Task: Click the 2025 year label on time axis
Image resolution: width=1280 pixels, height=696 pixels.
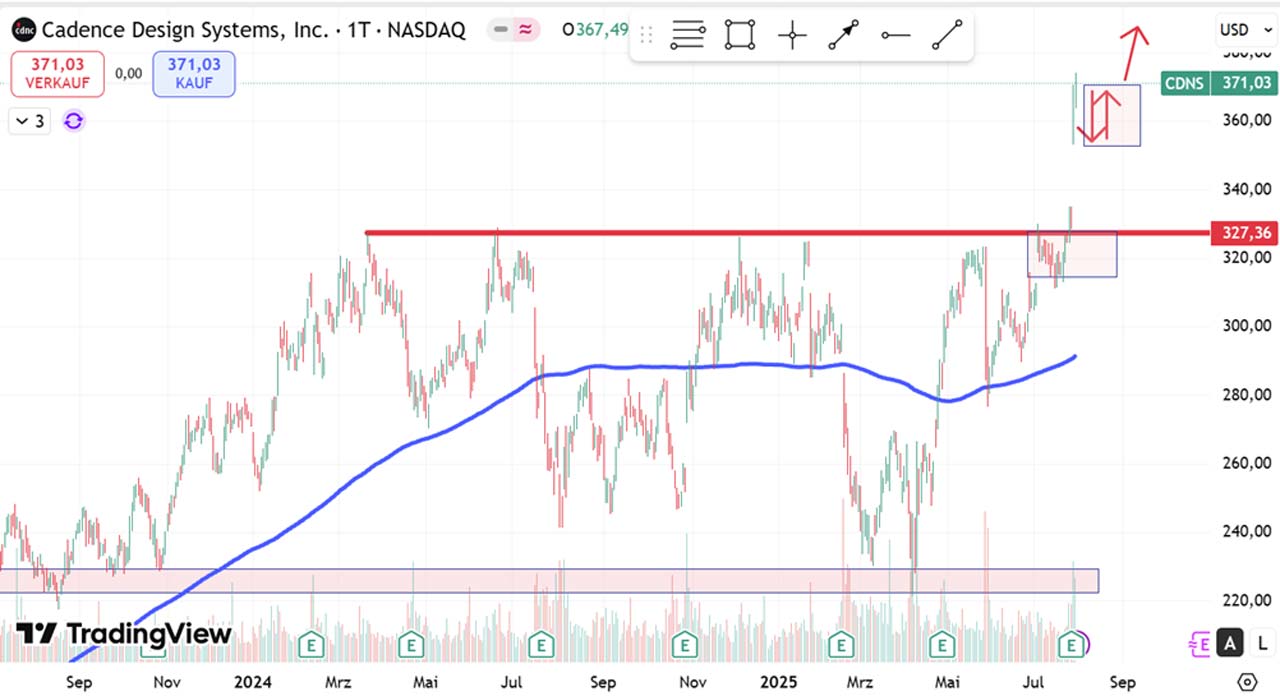Action: tap(779, 682)
